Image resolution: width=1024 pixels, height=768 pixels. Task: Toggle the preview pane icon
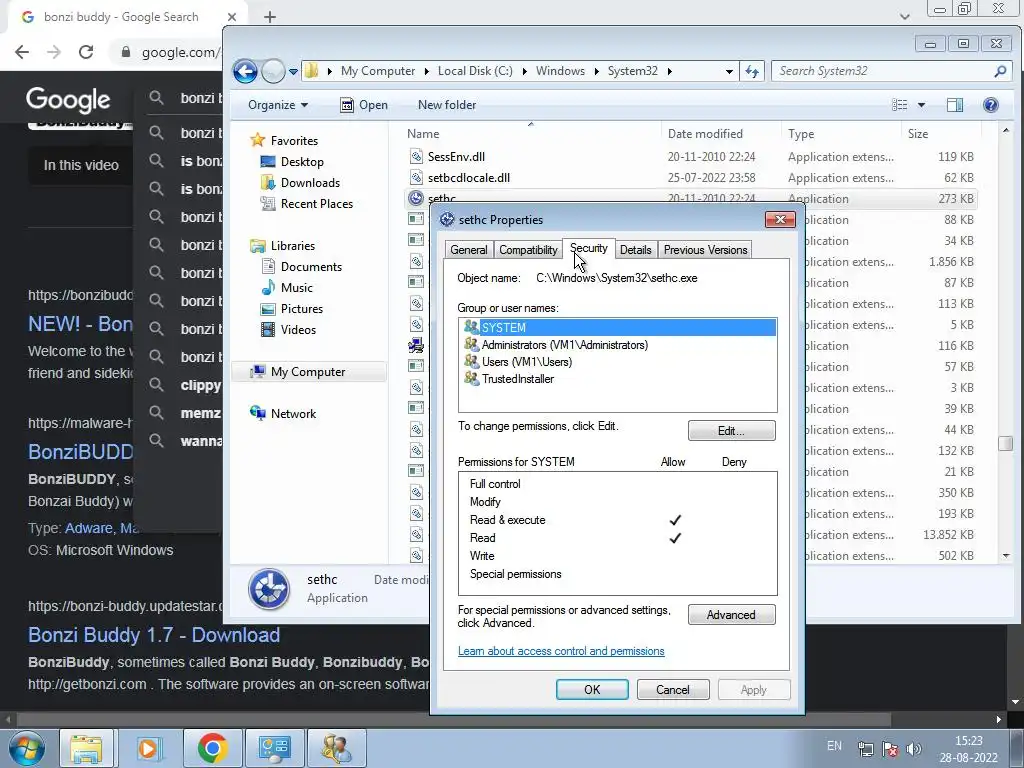pyautogui.click(x=955, y=105)
